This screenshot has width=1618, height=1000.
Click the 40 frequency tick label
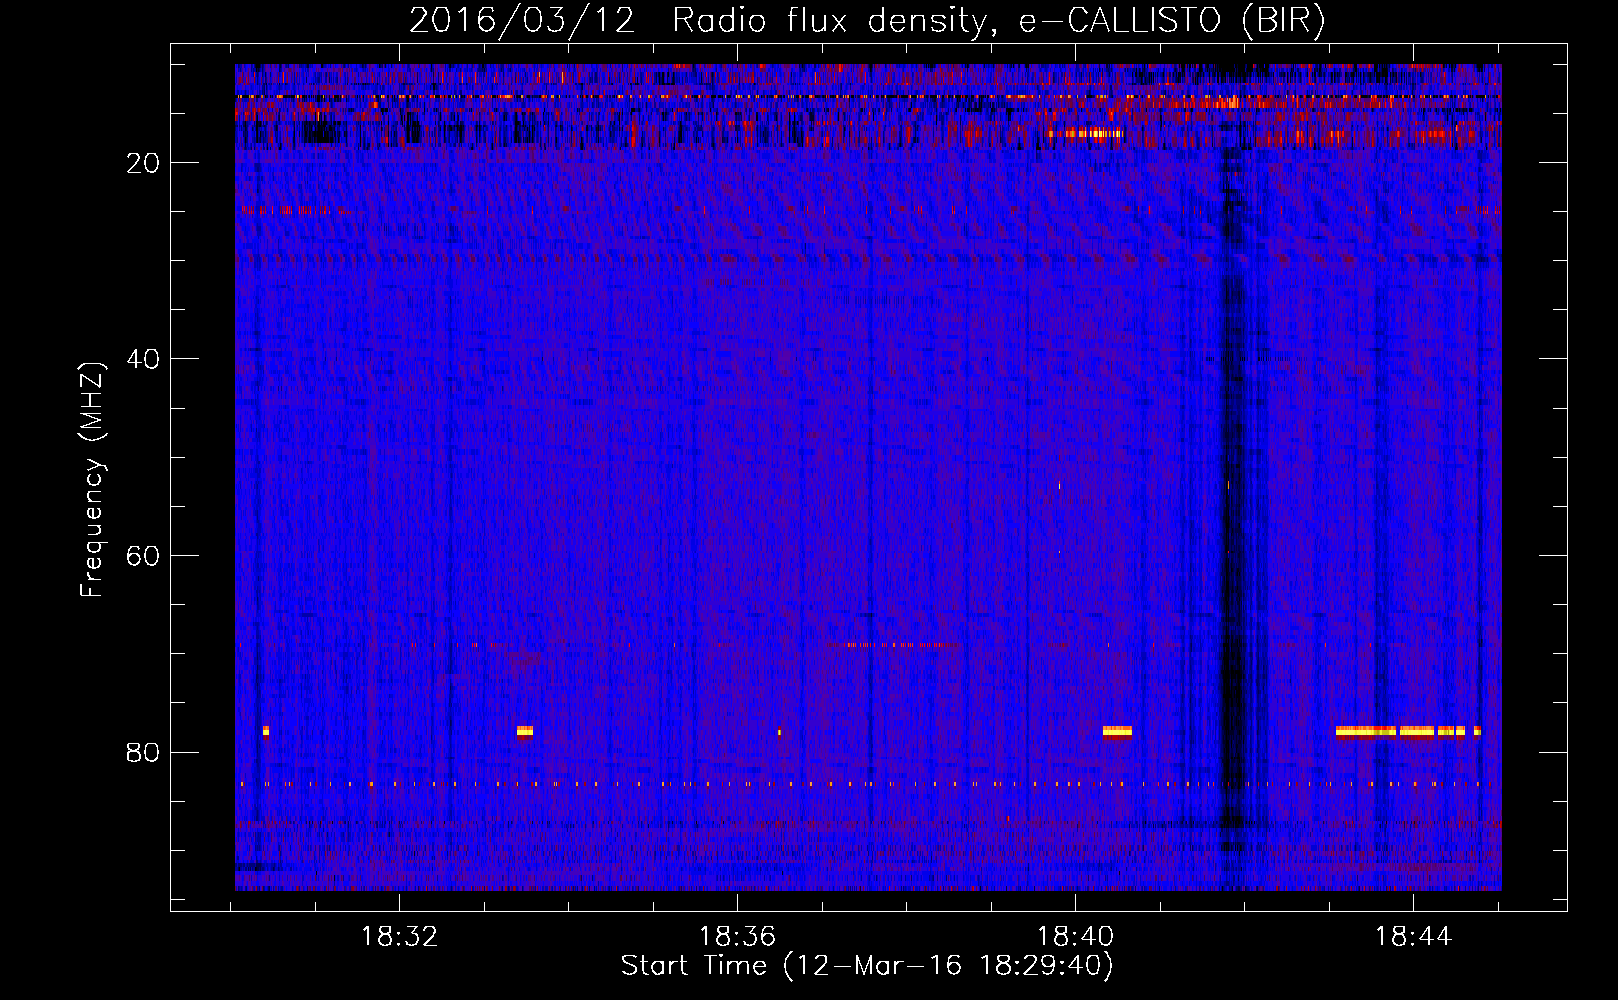point(143,359)
